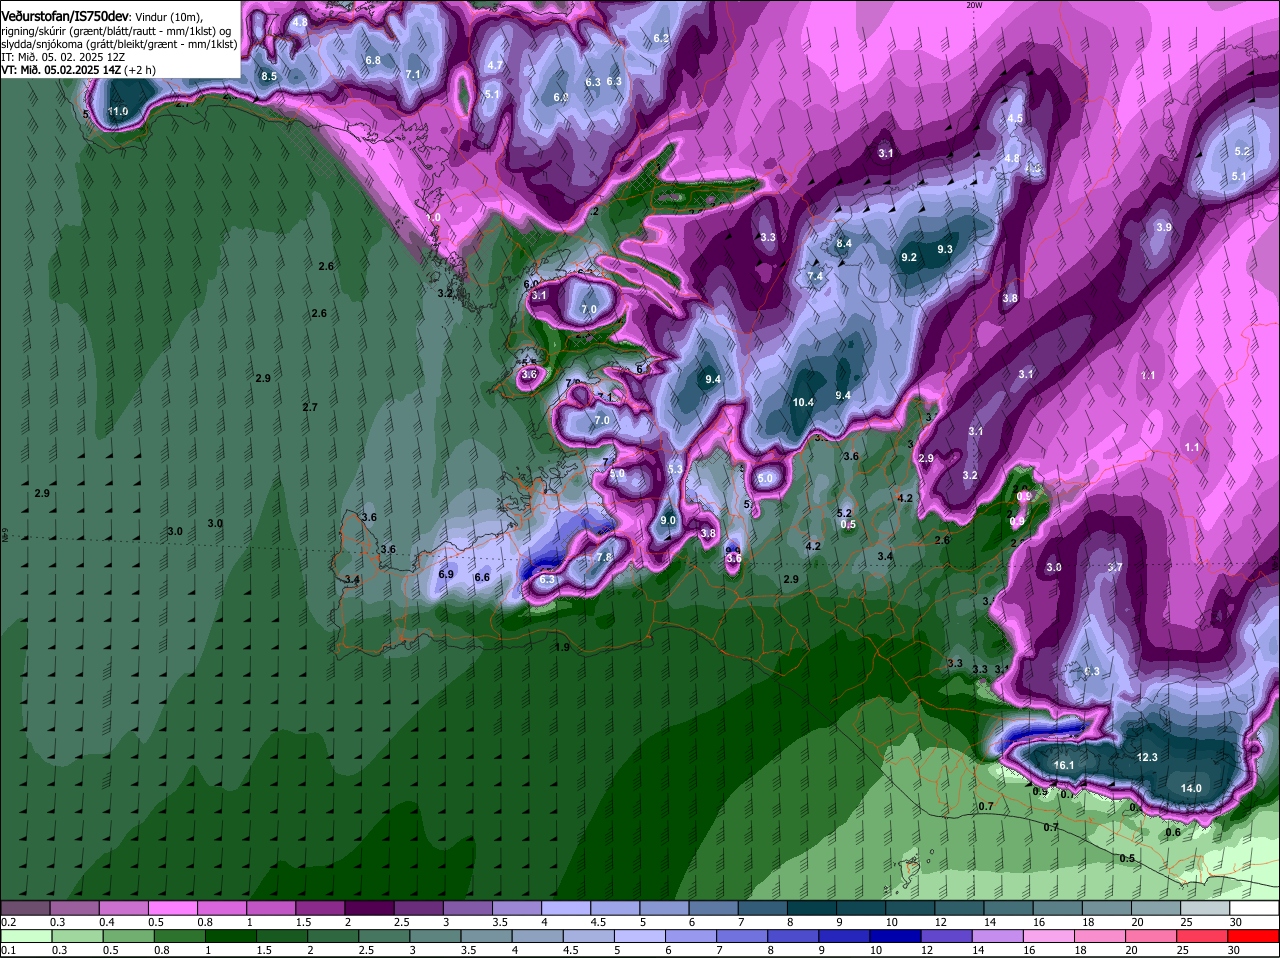Click the precipitation value '2.7'
Viewport: 1280px width, 958px height.
(310, 407)
